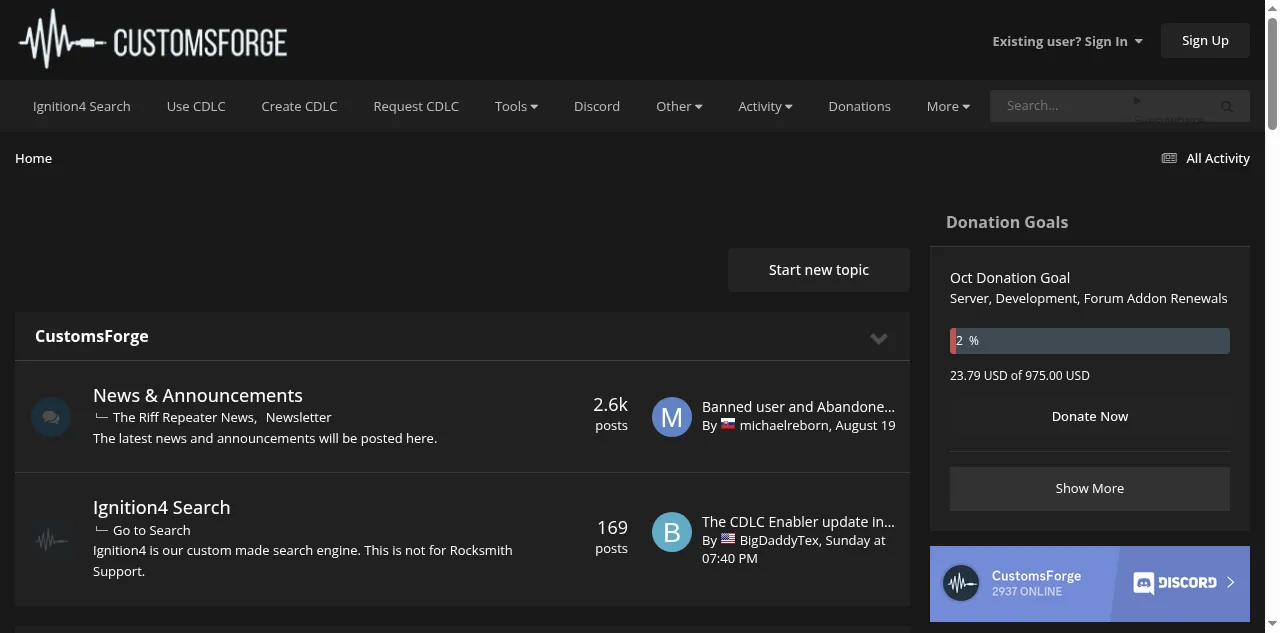1280x633 pixels.
Task: Open the Existing user Sign In dropdown
Action: (1067, 41)
